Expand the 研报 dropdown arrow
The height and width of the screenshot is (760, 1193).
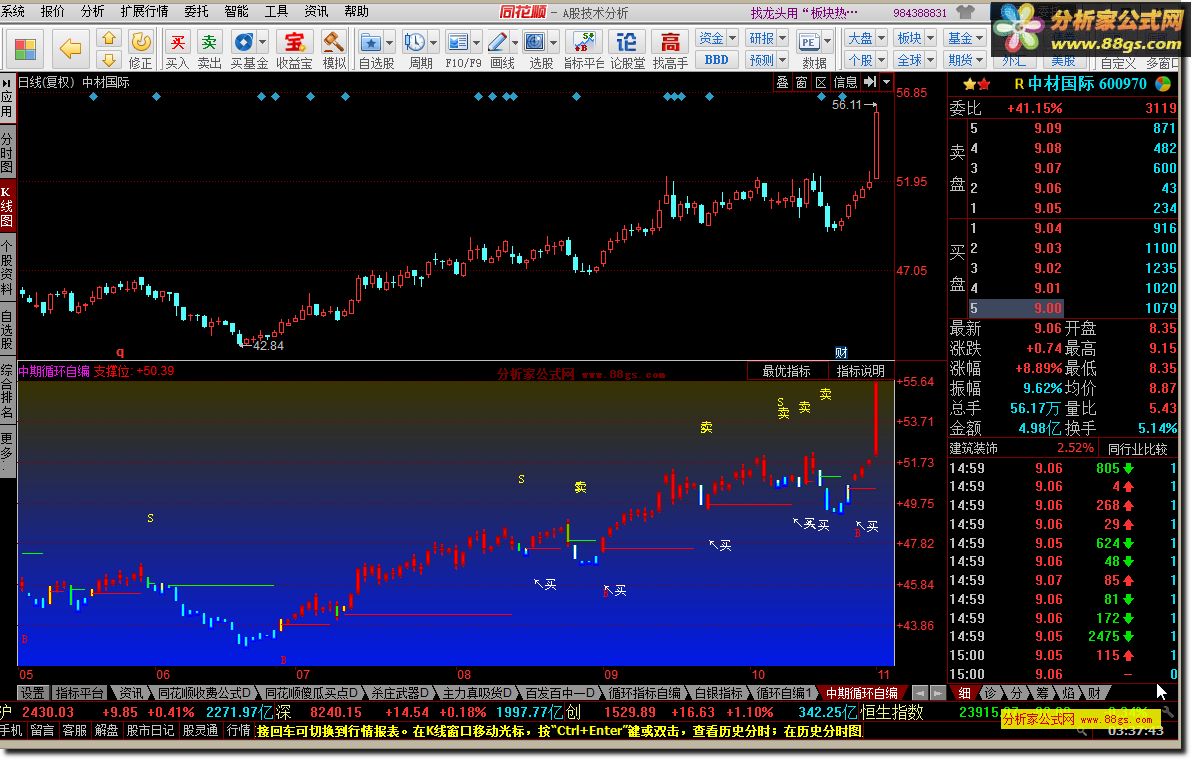coord(782,37)
